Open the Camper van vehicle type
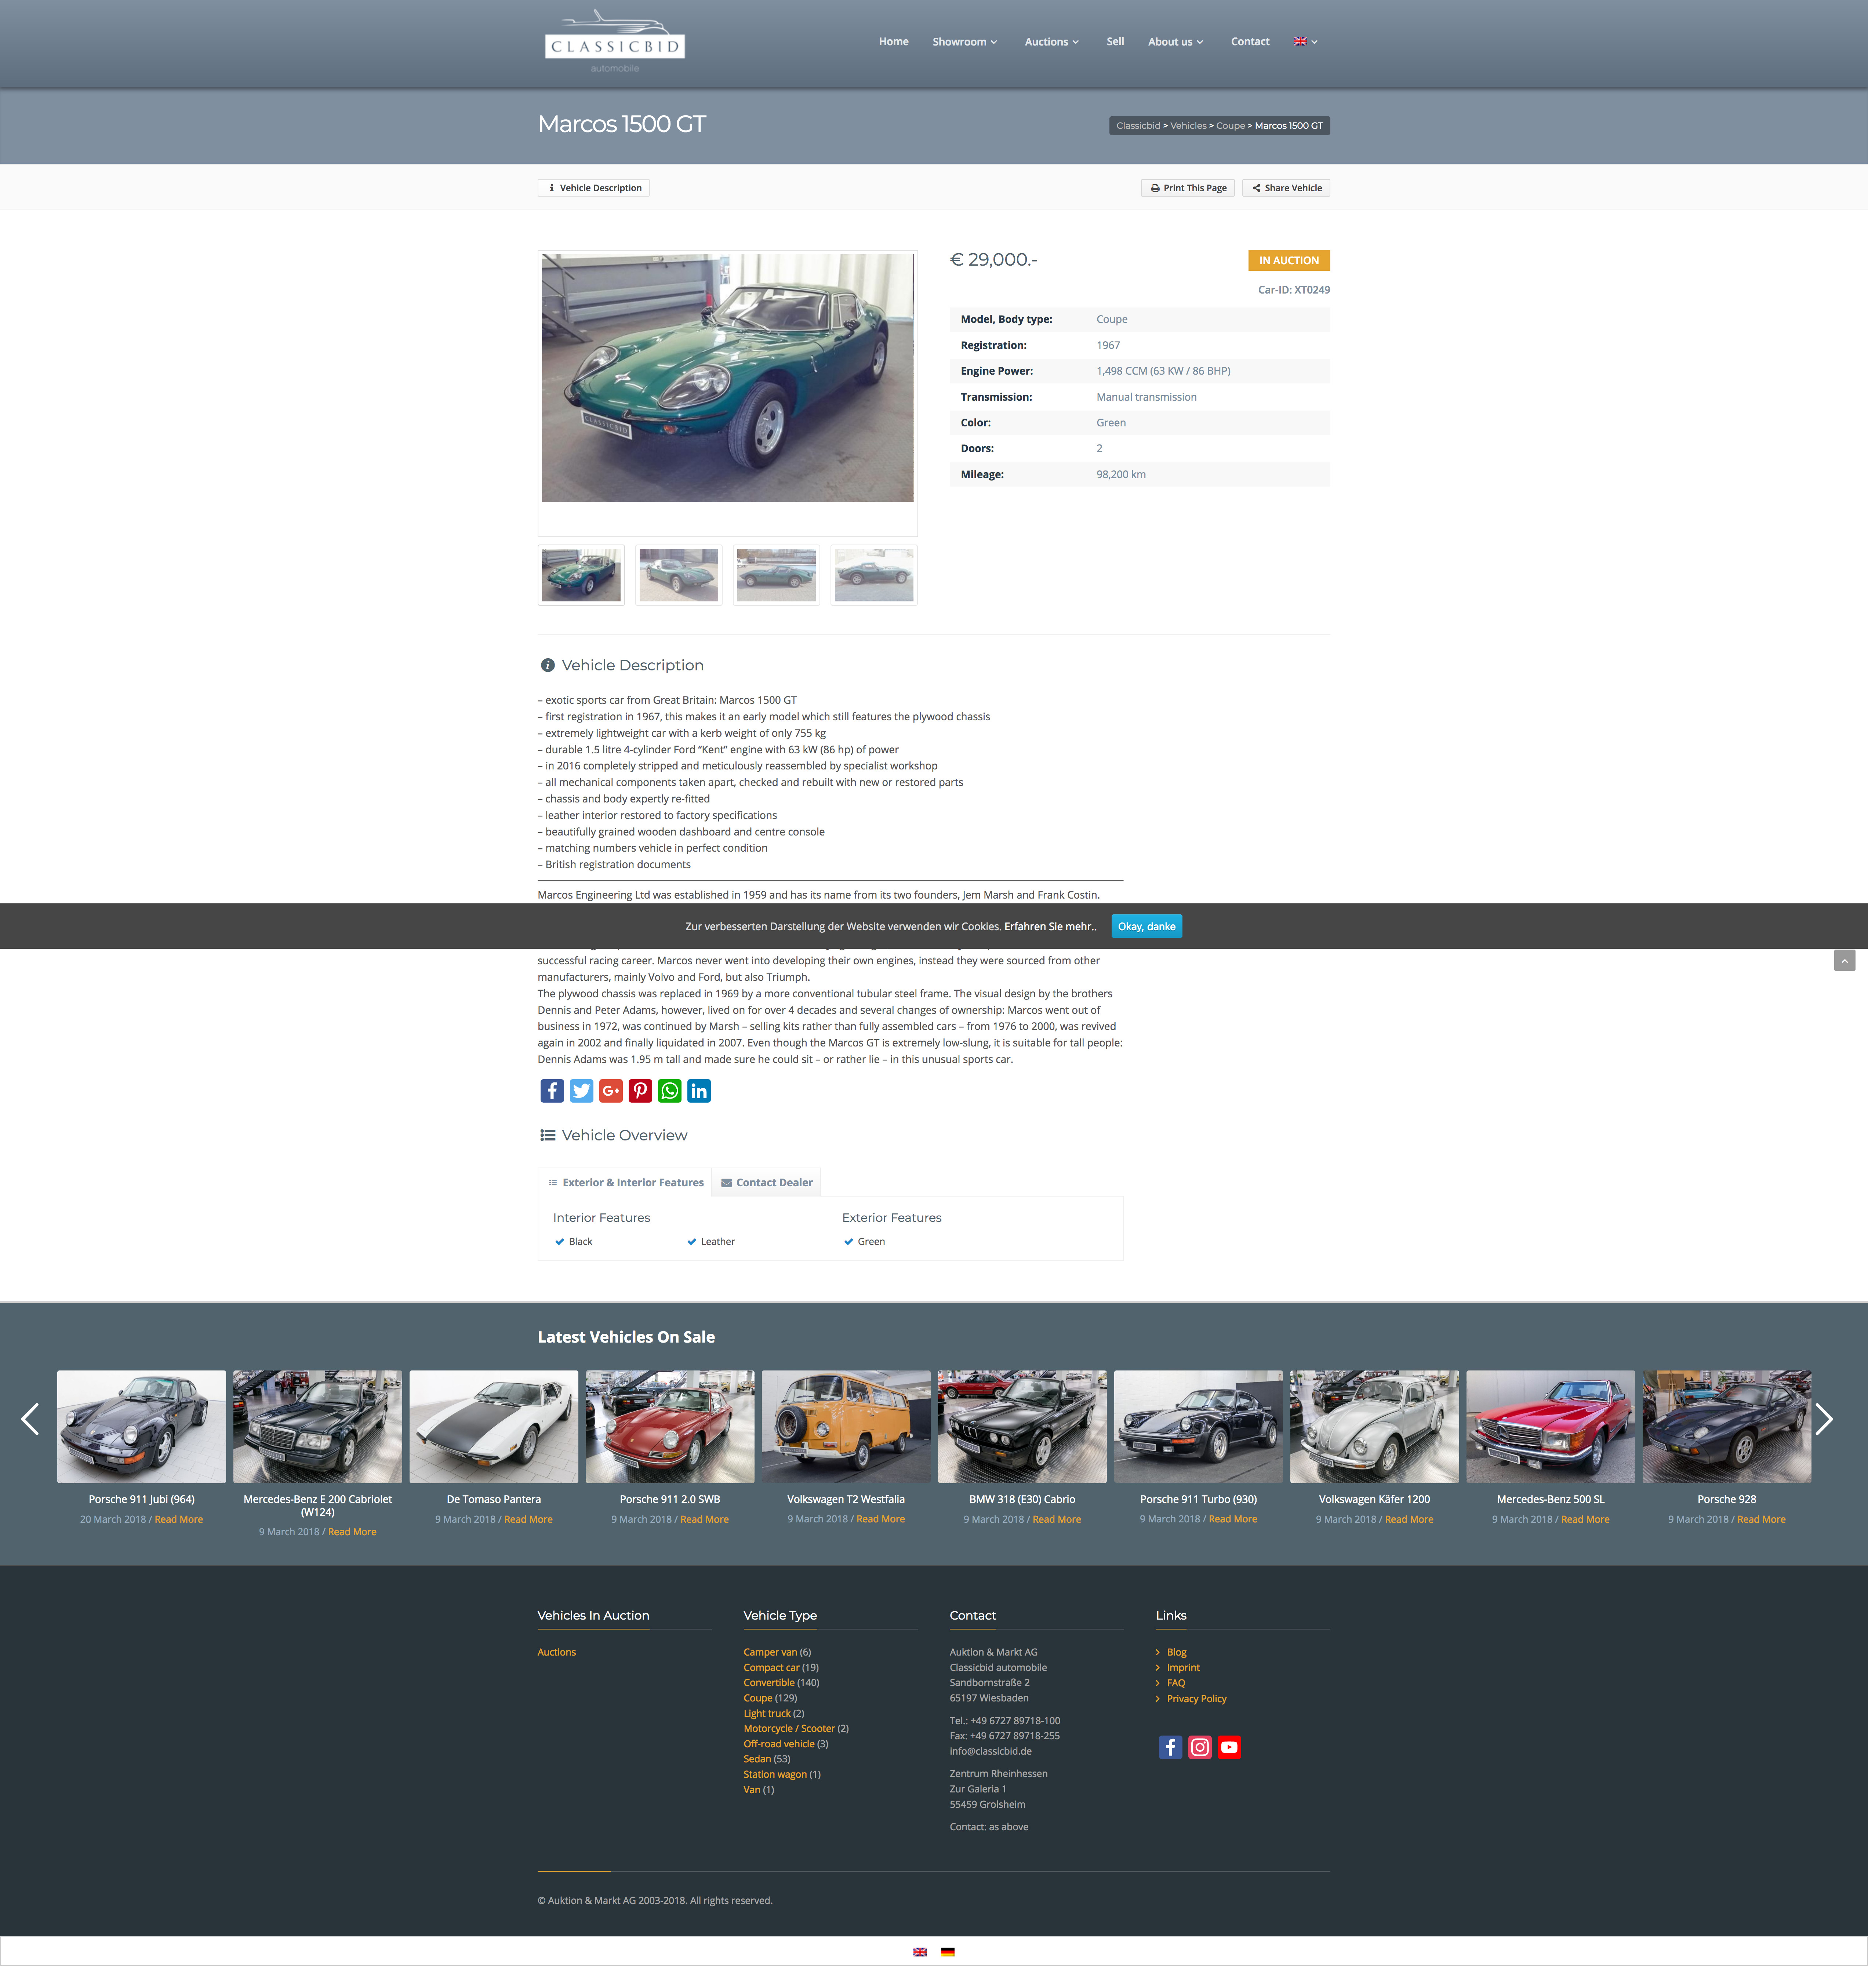Viewport: 1868px width, 1988px height. [770, 1652]
